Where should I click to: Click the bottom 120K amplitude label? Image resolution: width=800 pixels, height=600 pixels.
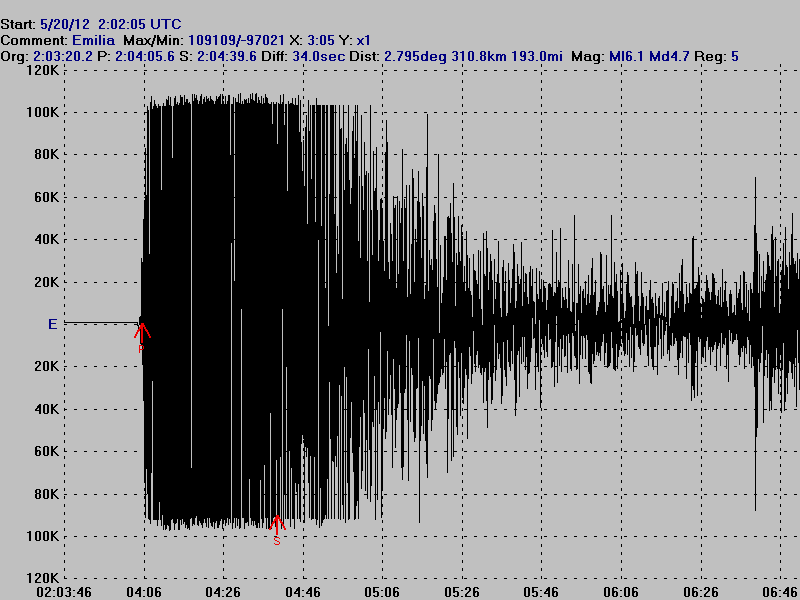pos(42,578)
